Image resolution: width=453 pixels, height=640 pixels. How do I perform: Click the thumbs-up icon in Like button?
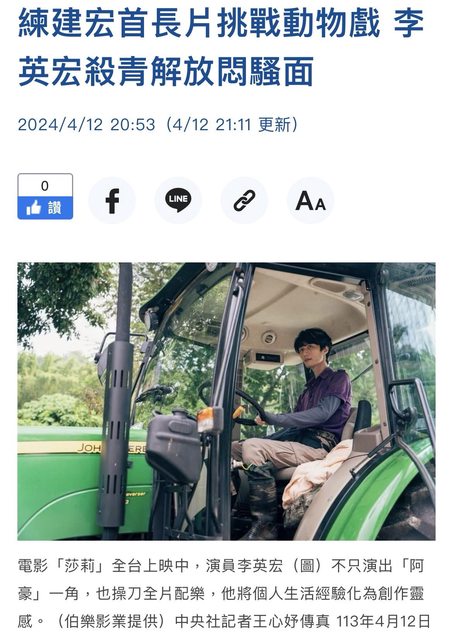[34, 208]
